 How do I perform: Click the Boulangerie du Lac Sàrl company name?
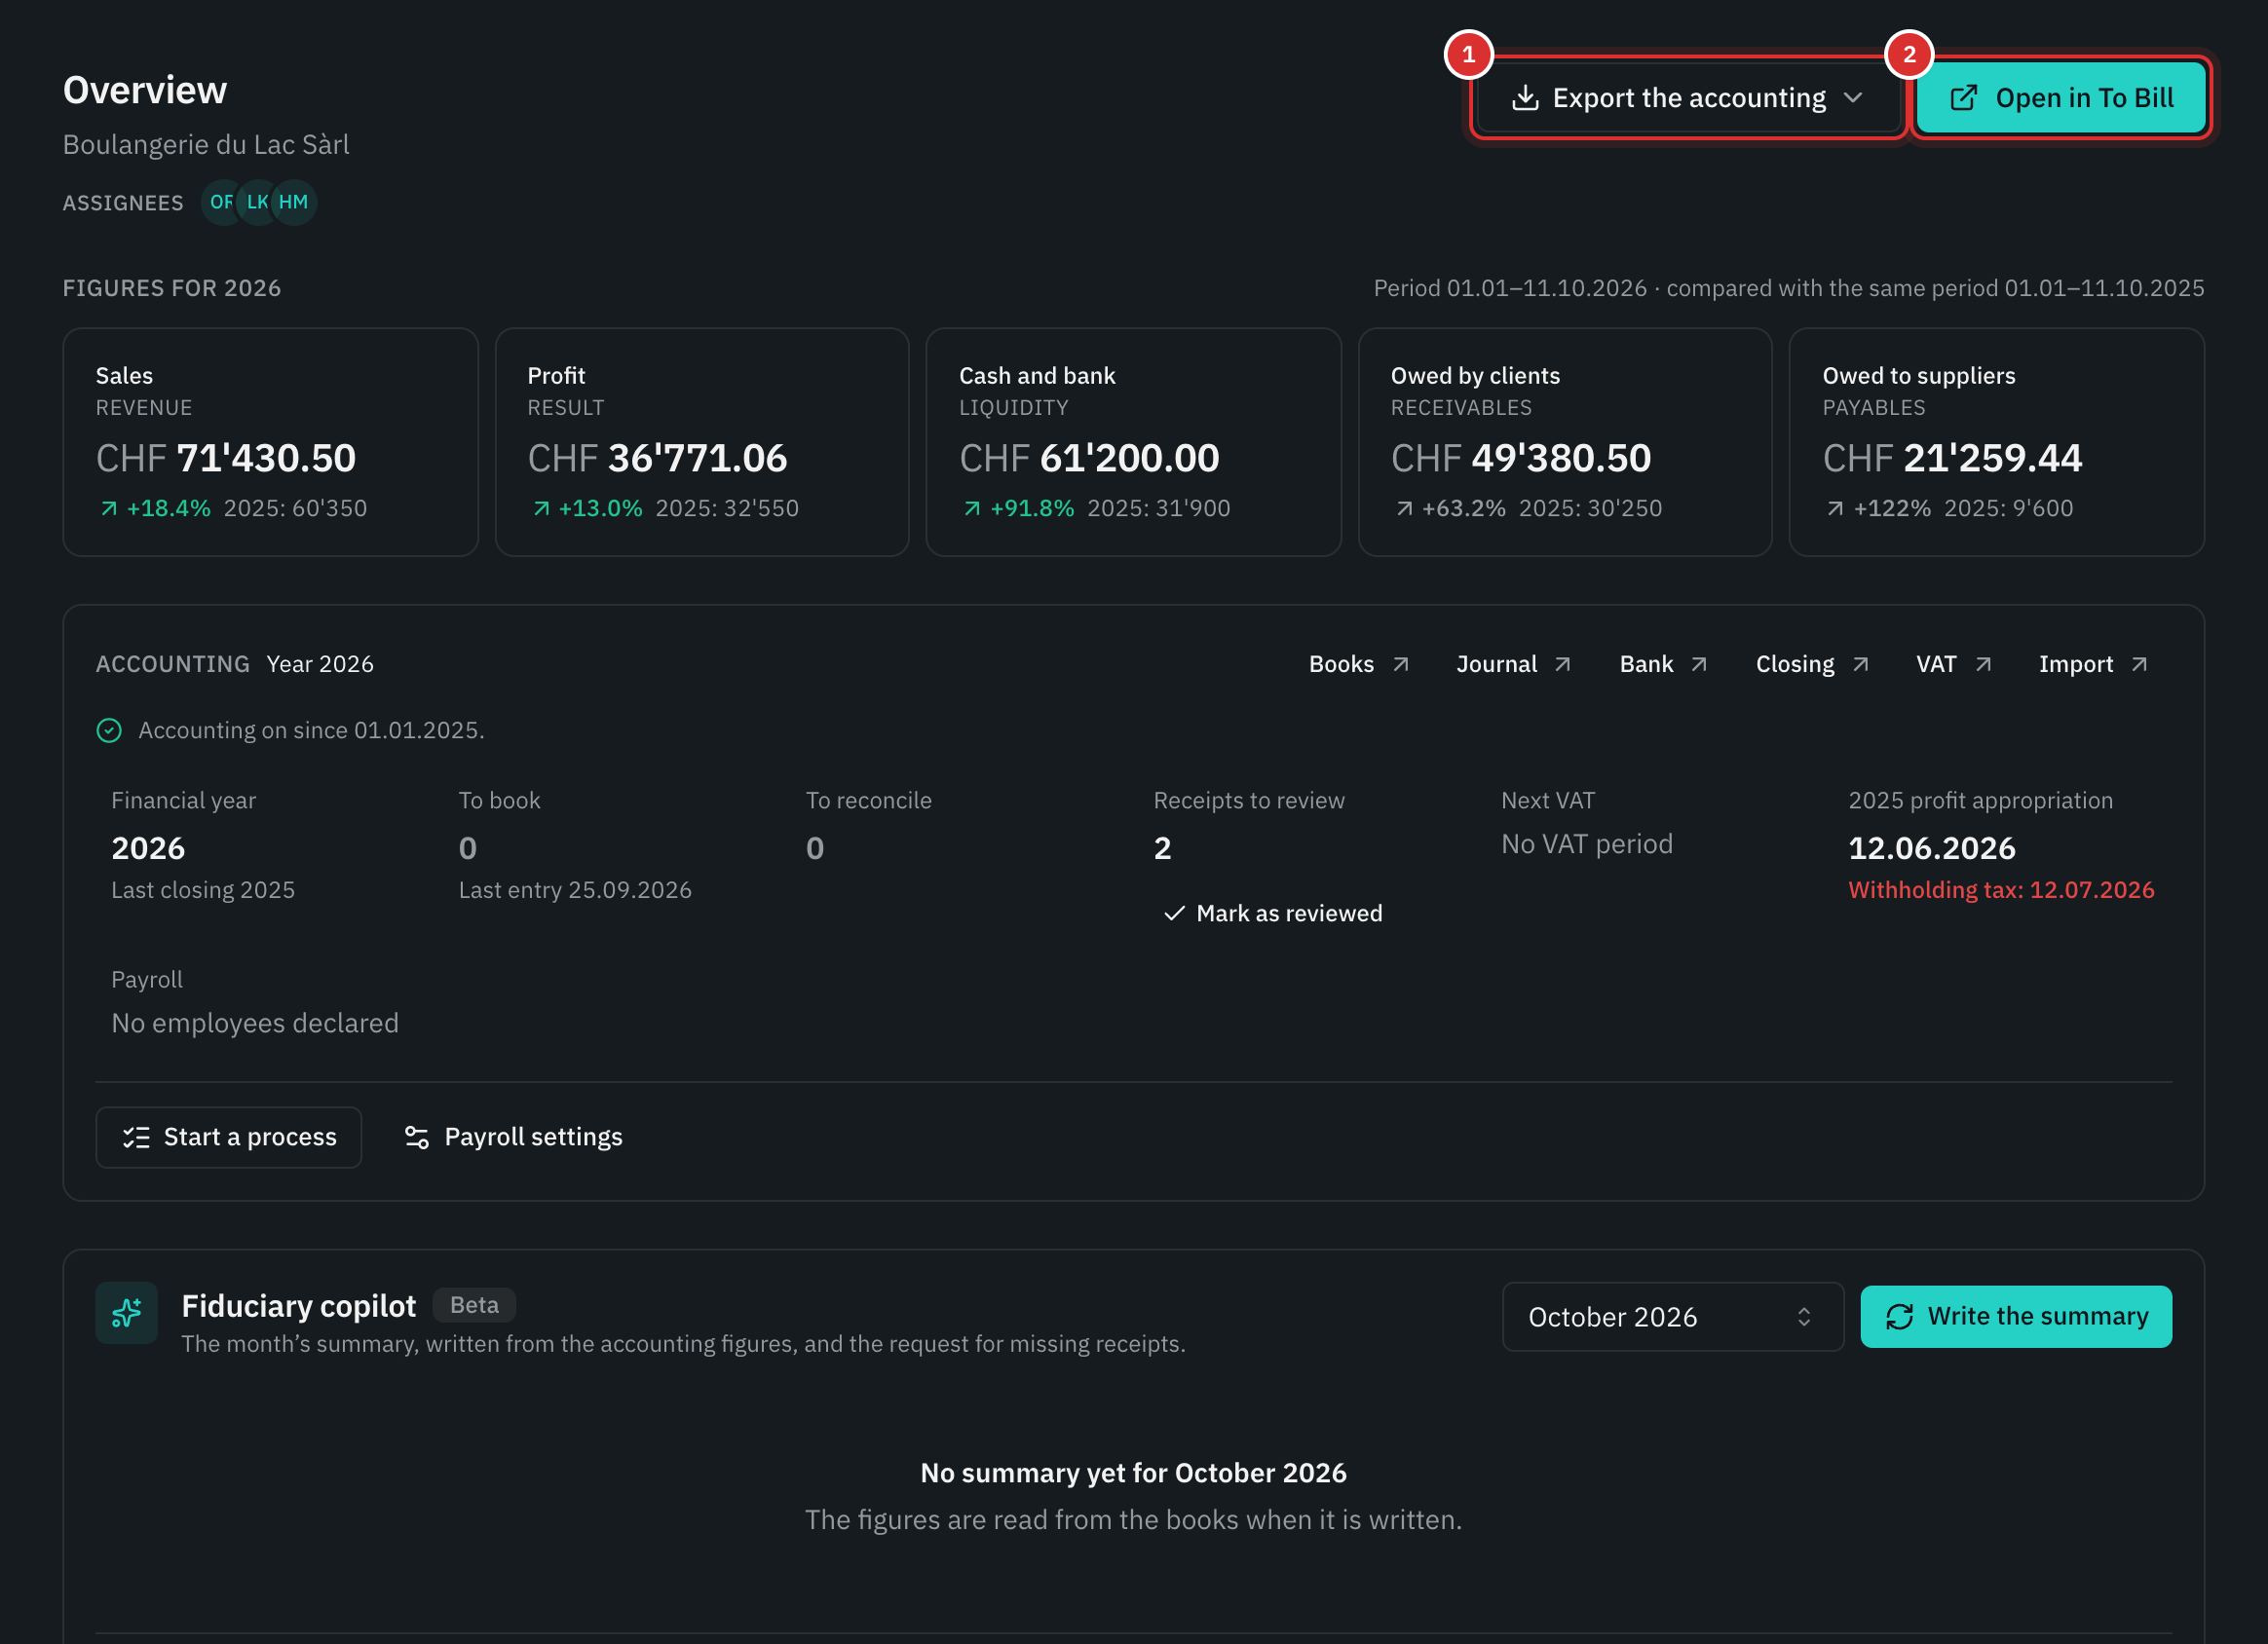coord(206,145)
